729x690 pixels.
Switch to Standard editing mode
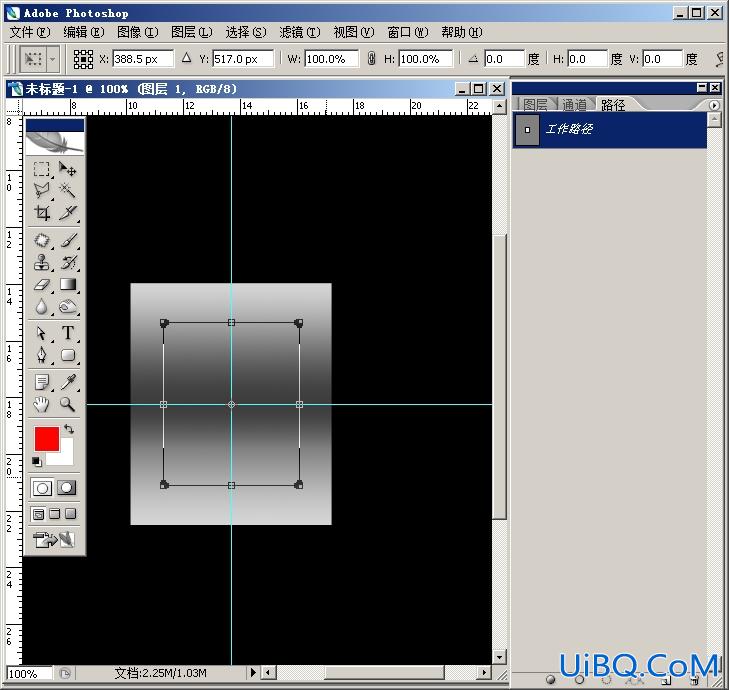click(42, 488)
